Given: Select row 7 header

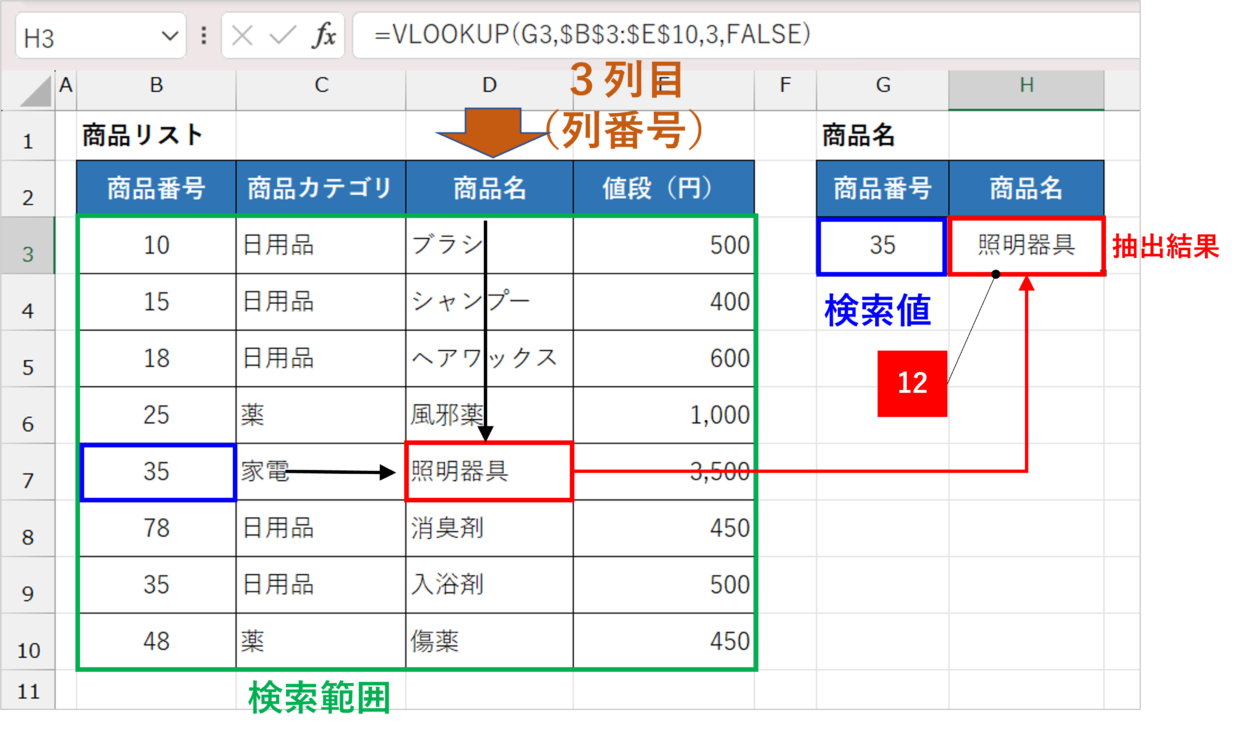Looking at the screenshot, I should pos(28,481).
